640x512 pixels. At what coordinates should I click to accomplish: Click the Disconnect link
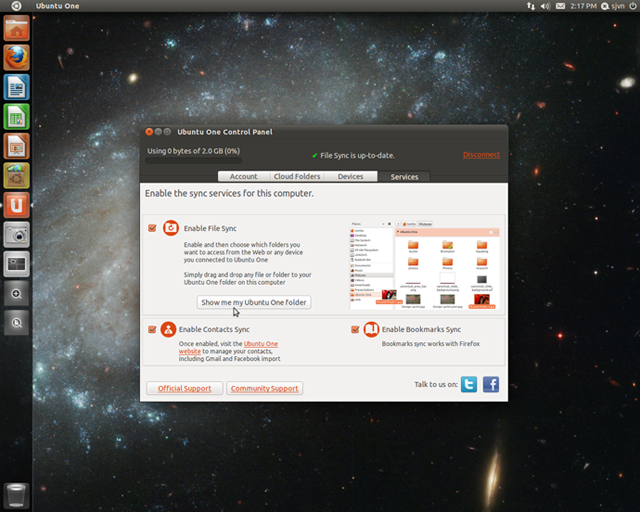tap(481, 155)
